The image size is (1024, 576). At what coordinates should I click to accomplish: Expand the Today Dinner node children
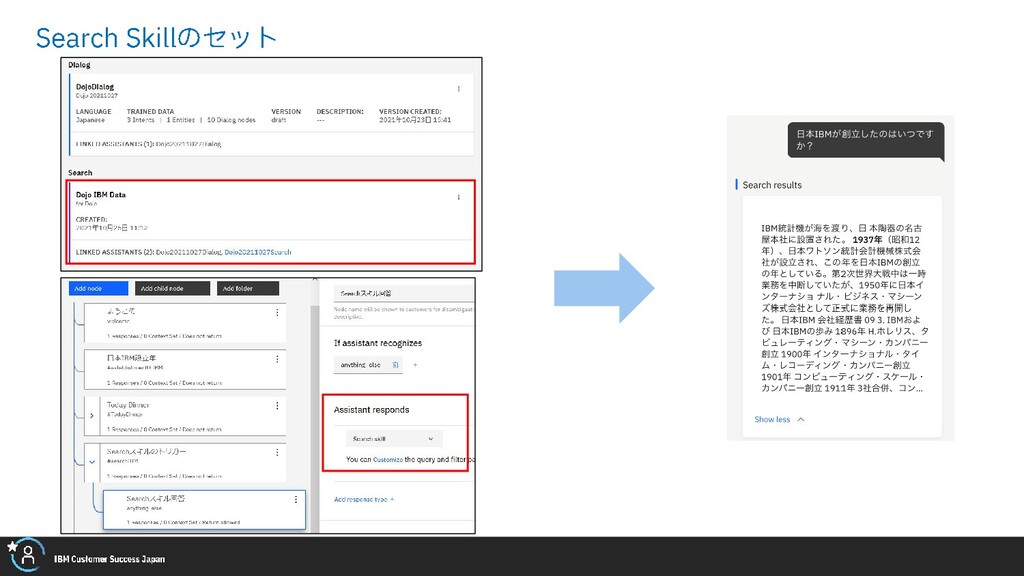coord(91,415)
